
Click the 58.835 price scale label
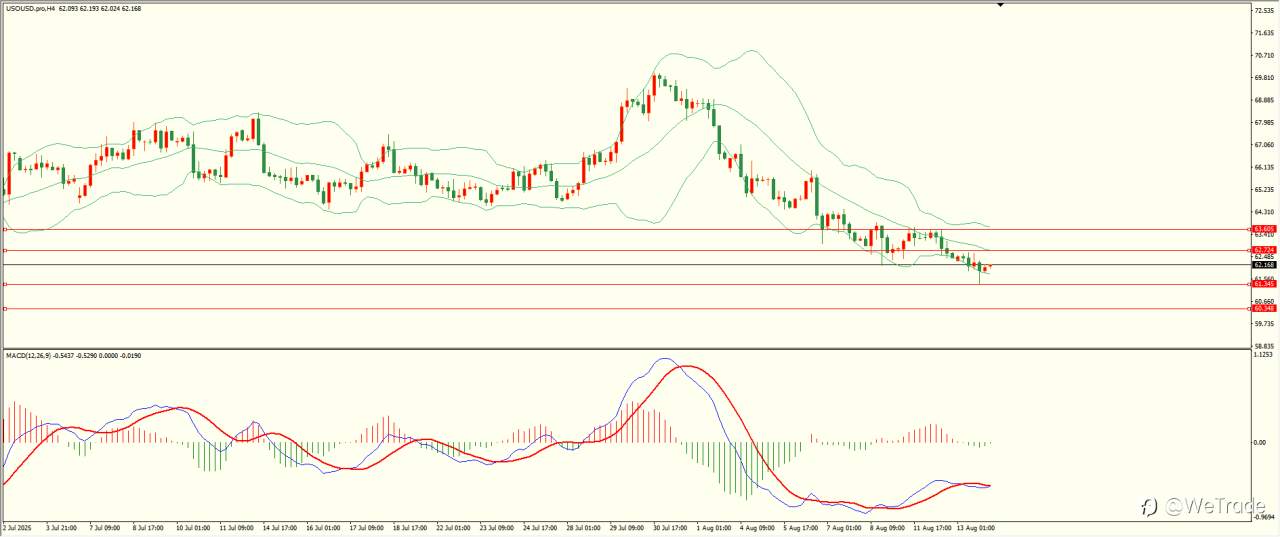coord(1264,346)
